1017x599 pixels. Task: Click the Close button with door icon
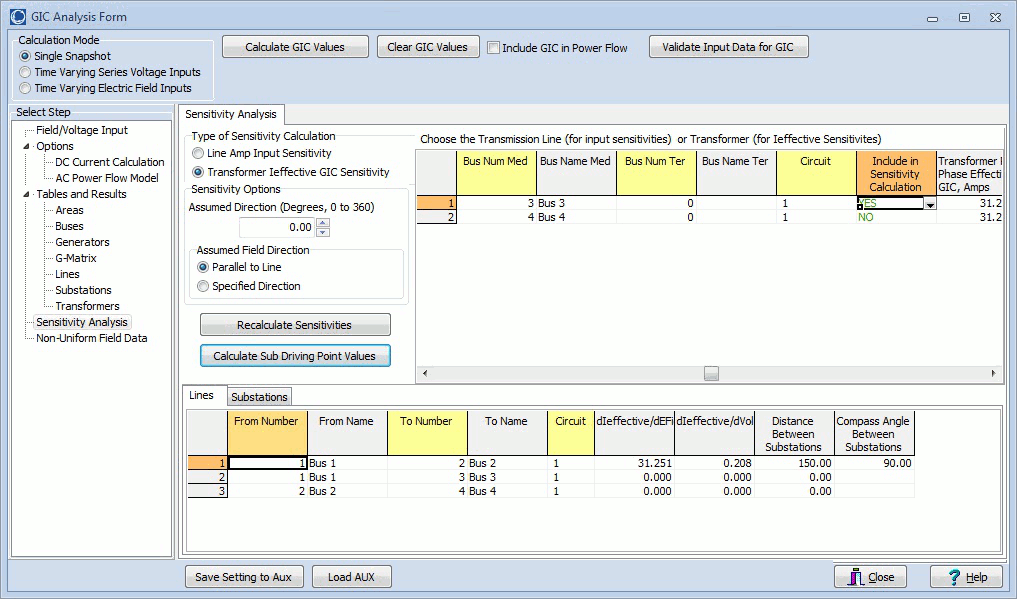(x=870, y=577)
